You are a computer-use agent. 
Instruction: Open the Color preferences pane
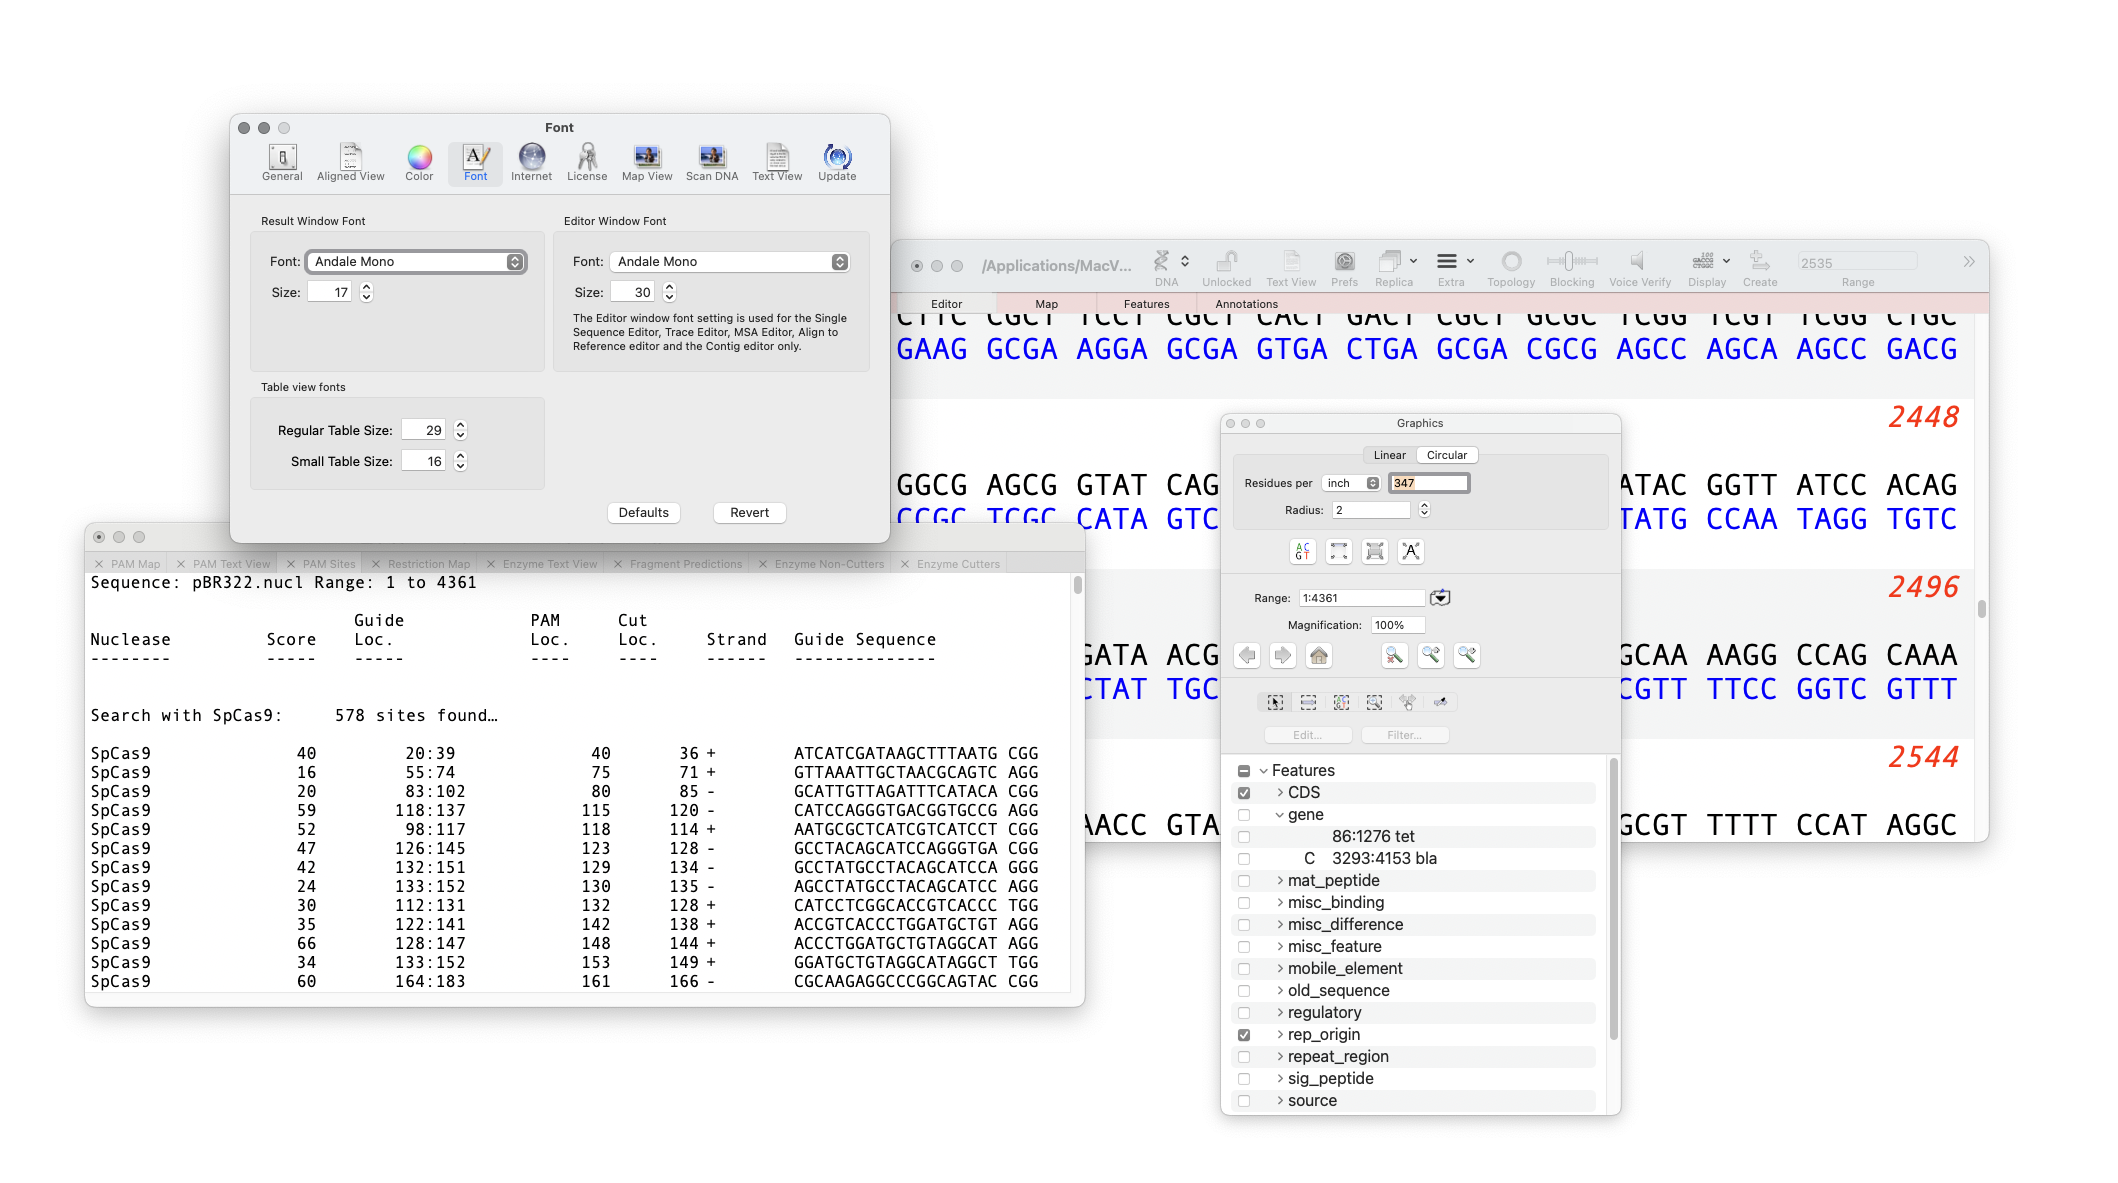click(x=419, y=162)
